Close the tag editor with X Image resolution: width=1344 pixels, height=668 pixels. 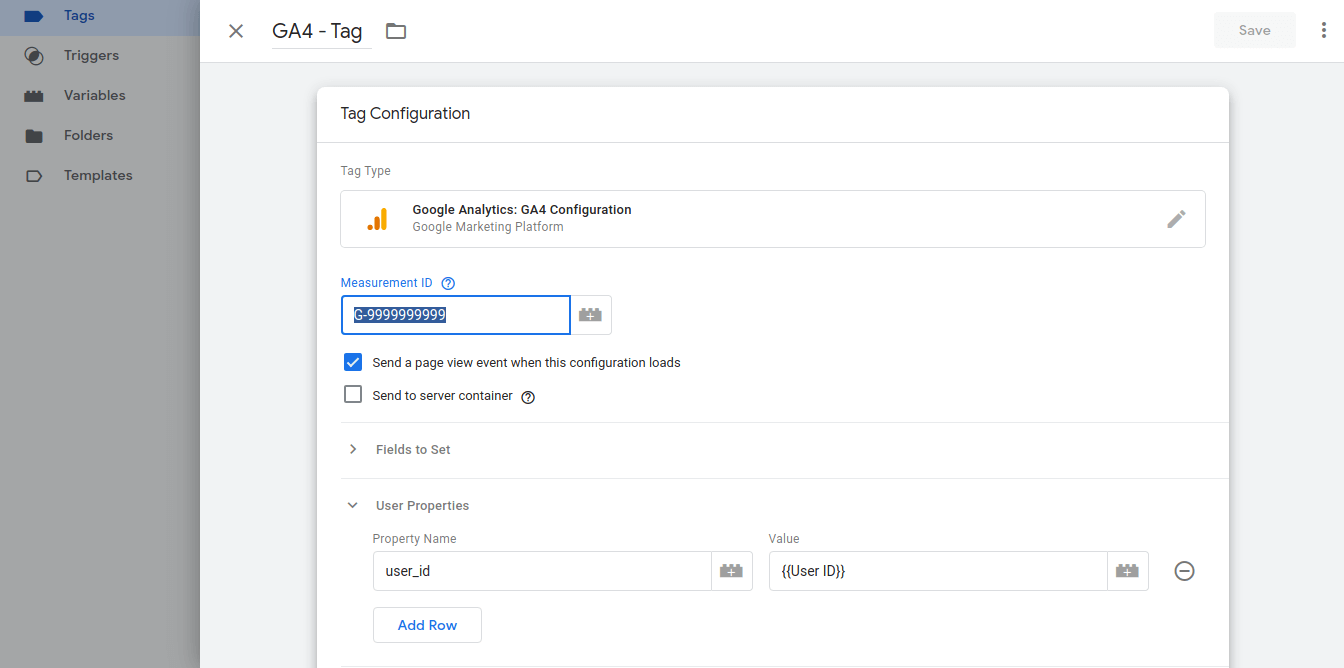click(236, 31)
